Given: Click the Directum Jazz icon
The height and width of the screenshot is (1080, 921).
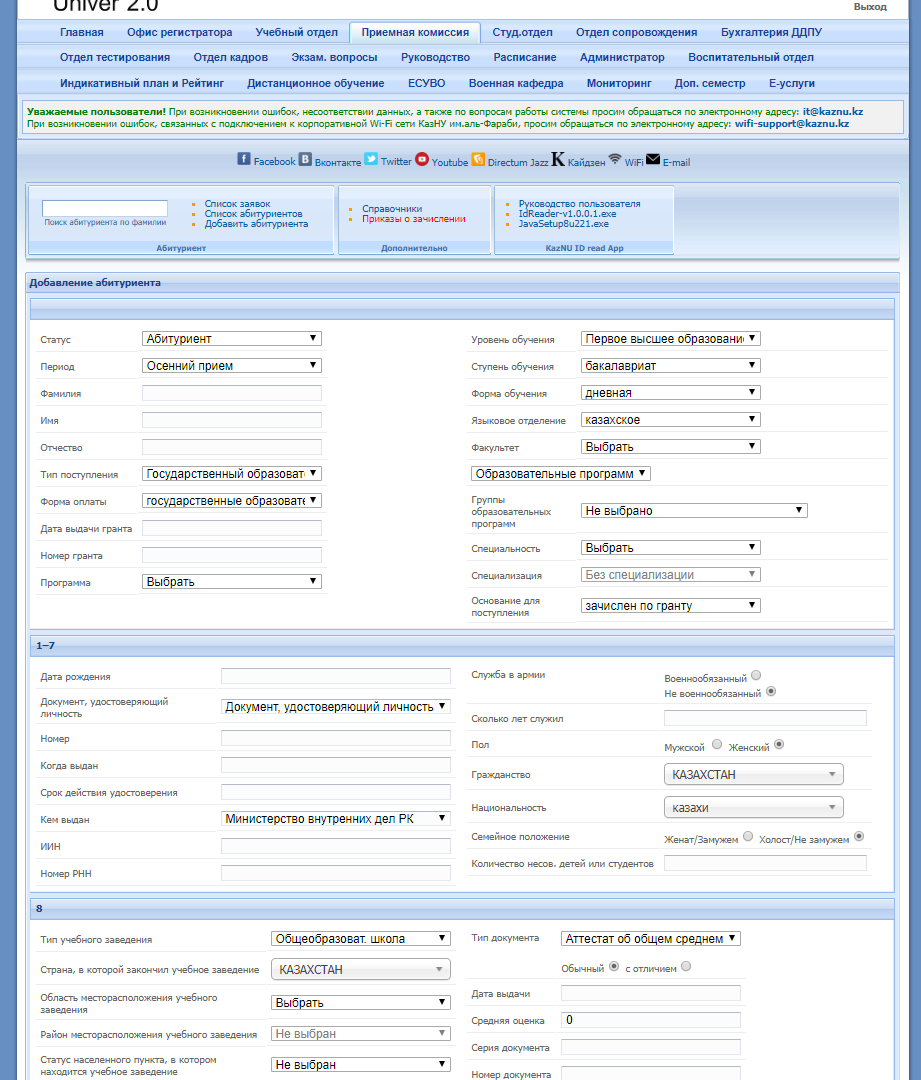Looking at the screenshot, I should click(478, 159).
